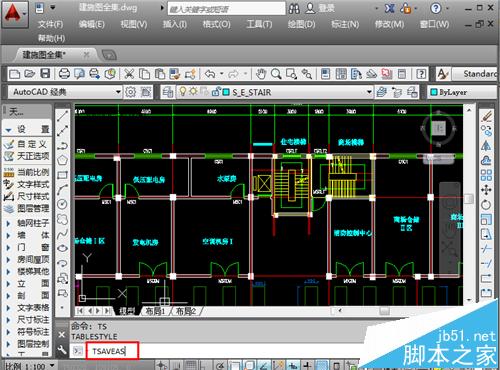Open the 视图(V) menu
The image size is (500, 370).
(134, 24)
